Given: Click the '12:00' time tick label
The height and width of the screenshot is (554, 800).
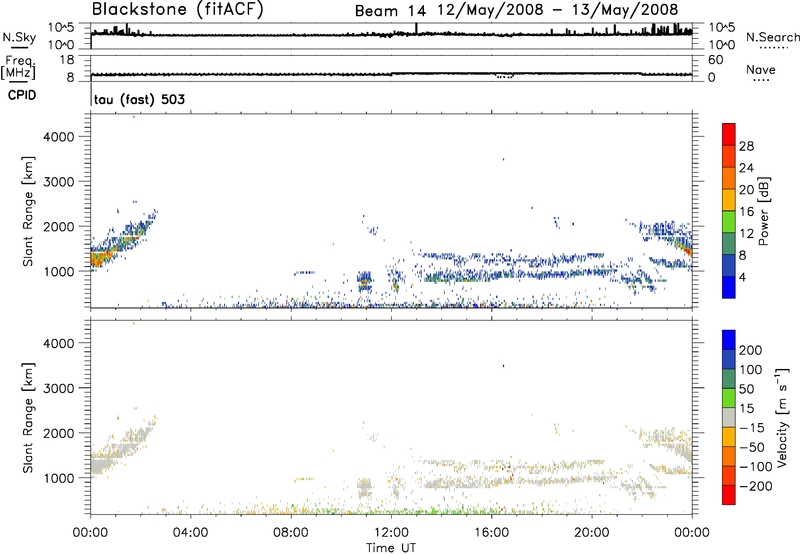Looking at the screenshot, I should 391,533.
